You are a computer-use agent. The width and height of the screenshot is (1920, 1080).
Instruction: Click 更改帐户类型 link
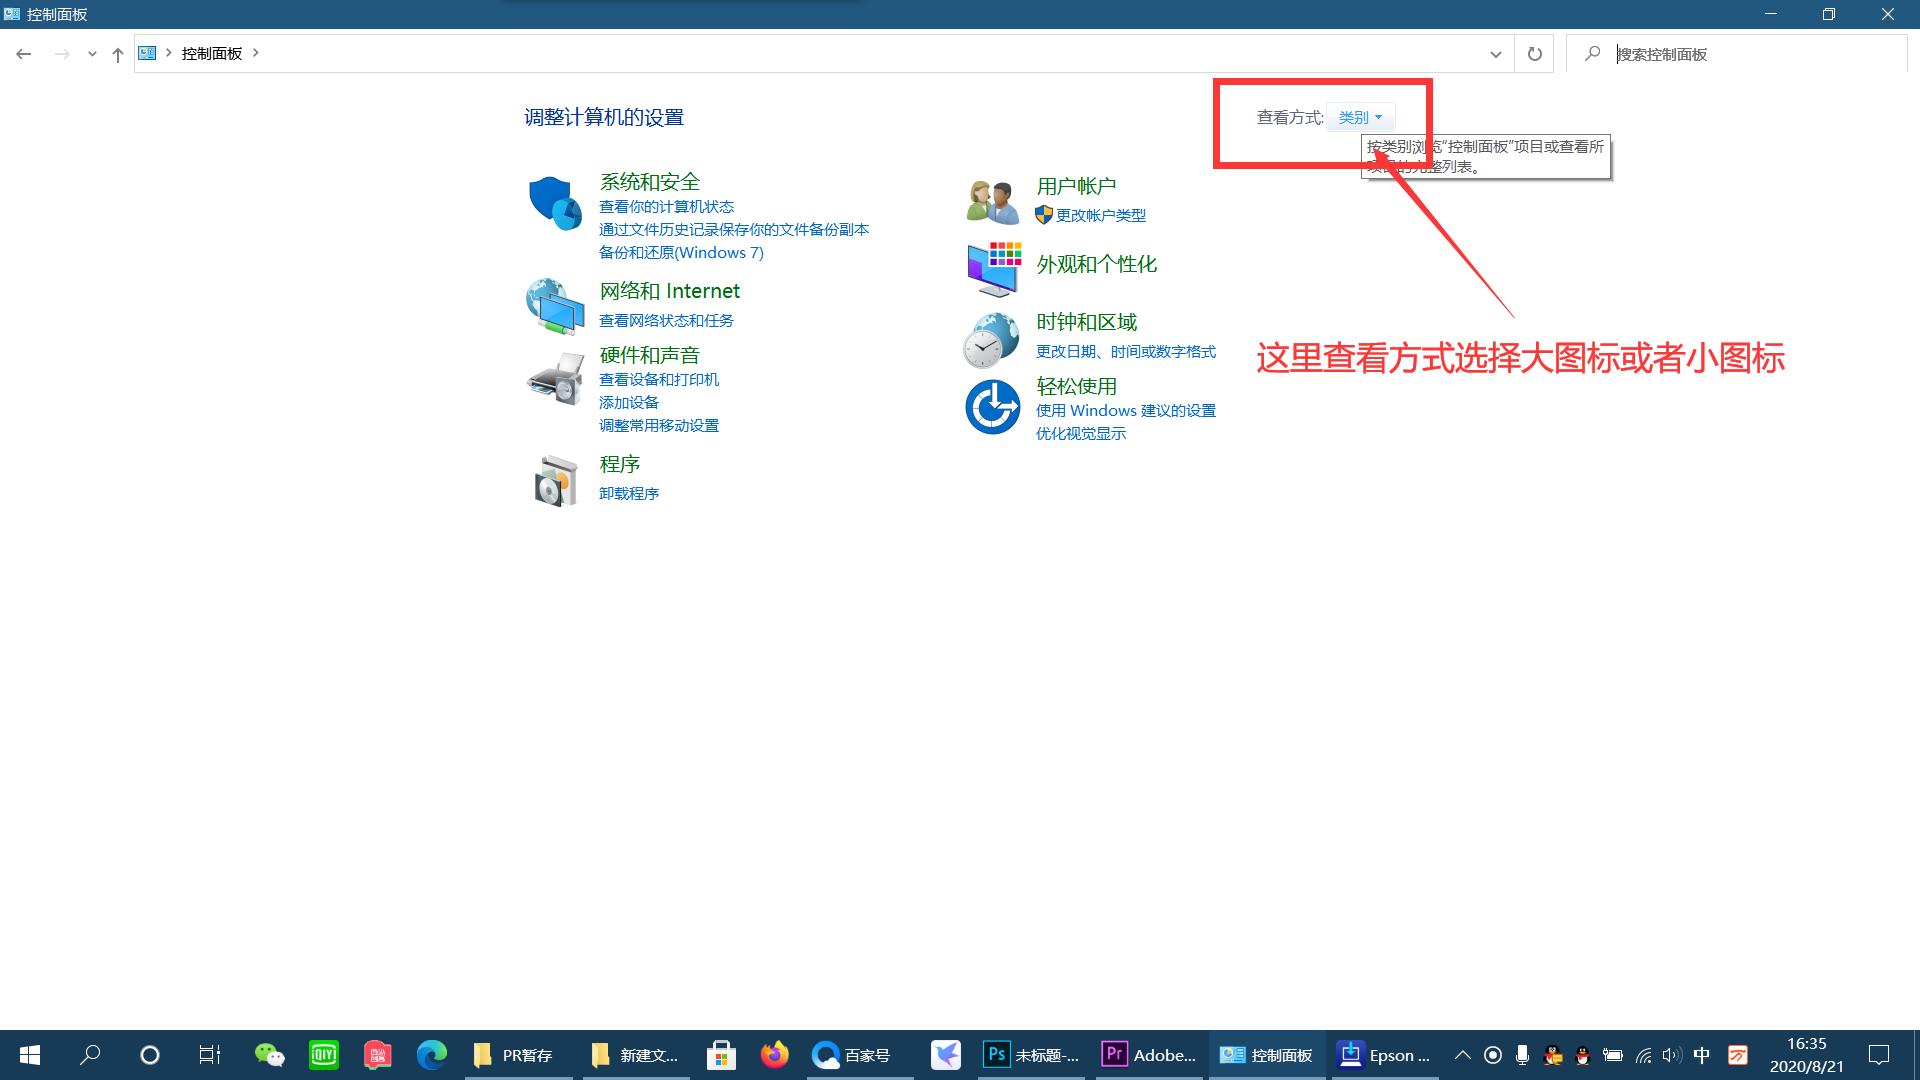1100,215
